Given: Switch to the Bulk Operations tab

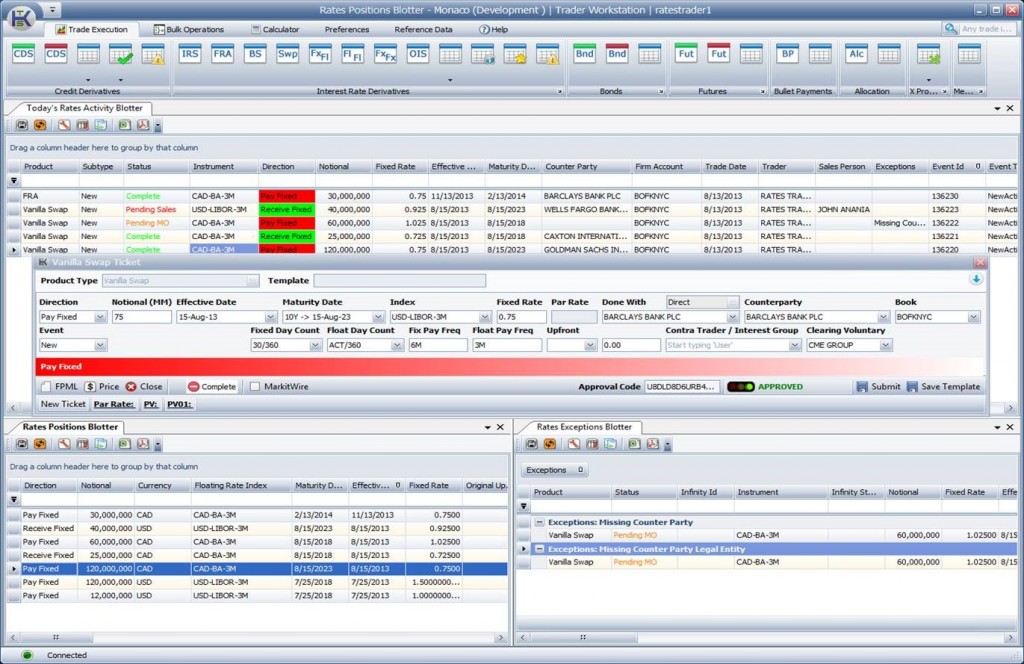Looking at the screenshot, I should (188, 30).
